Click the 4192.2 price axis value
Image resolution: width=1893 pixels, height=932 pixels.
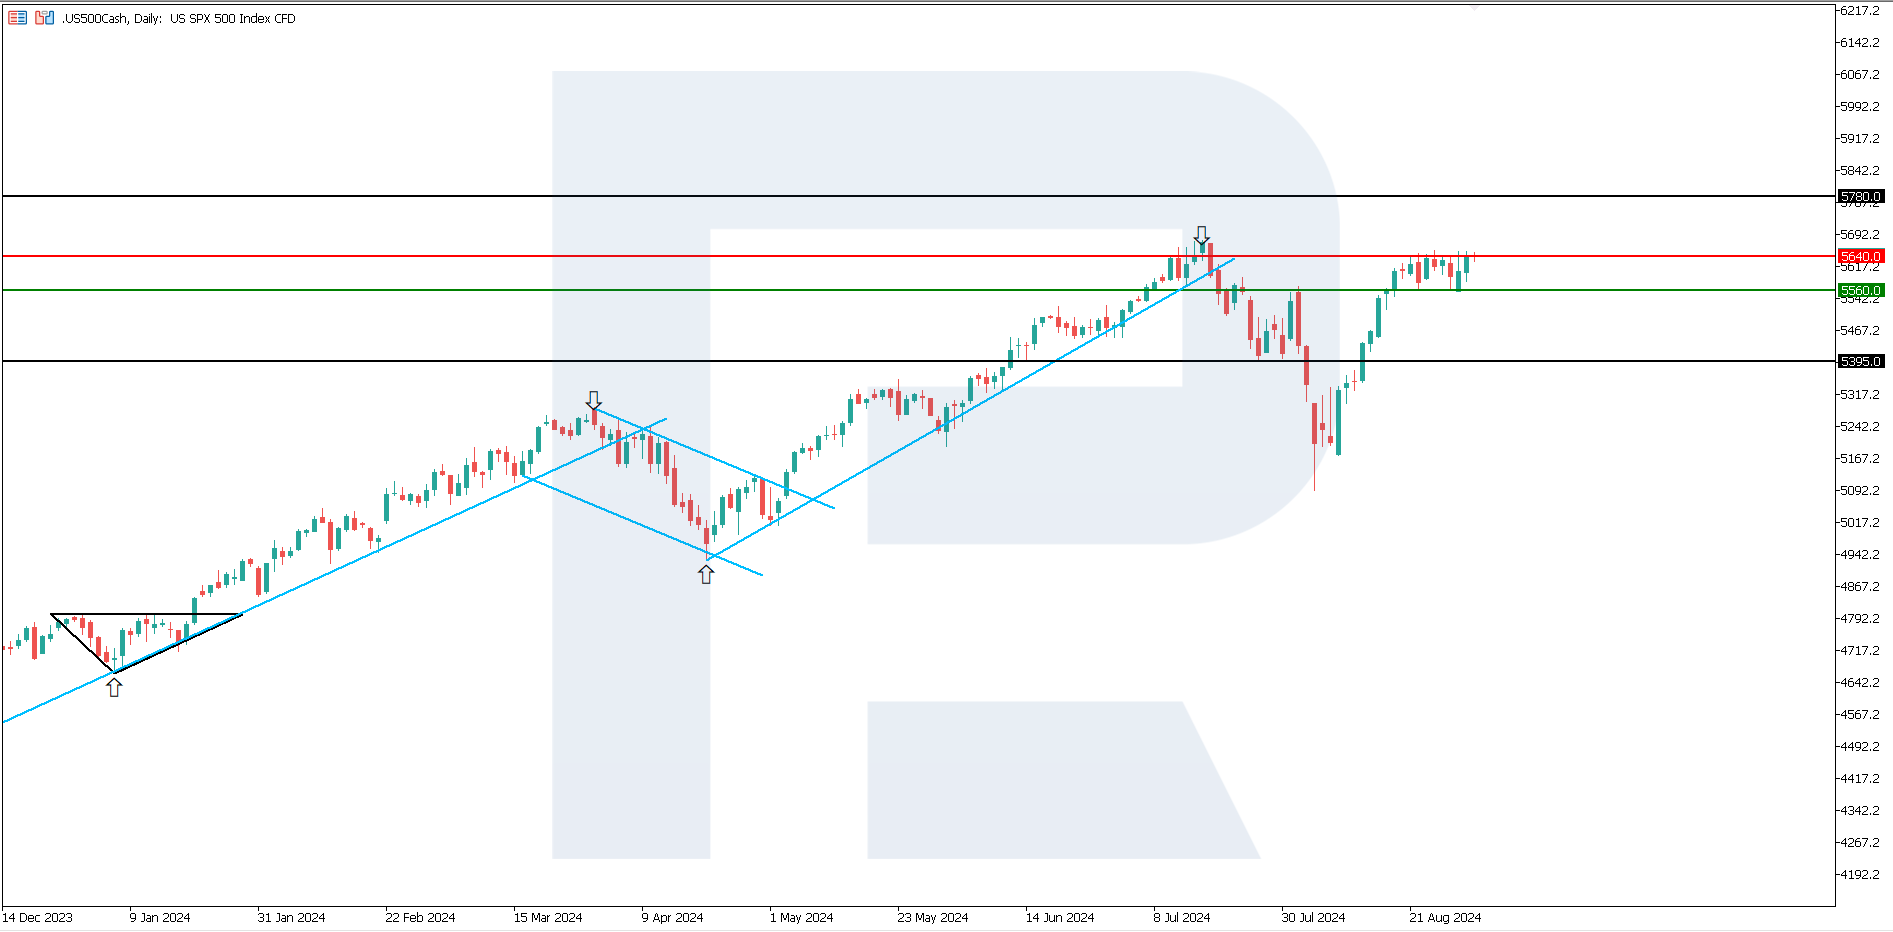tap(1860, 875)
